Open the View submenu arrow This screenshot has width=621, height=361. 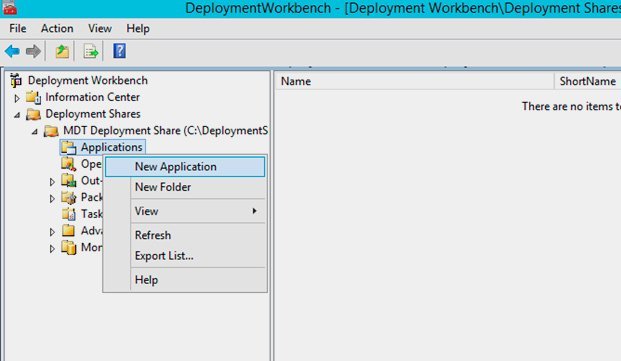point(255,211)
